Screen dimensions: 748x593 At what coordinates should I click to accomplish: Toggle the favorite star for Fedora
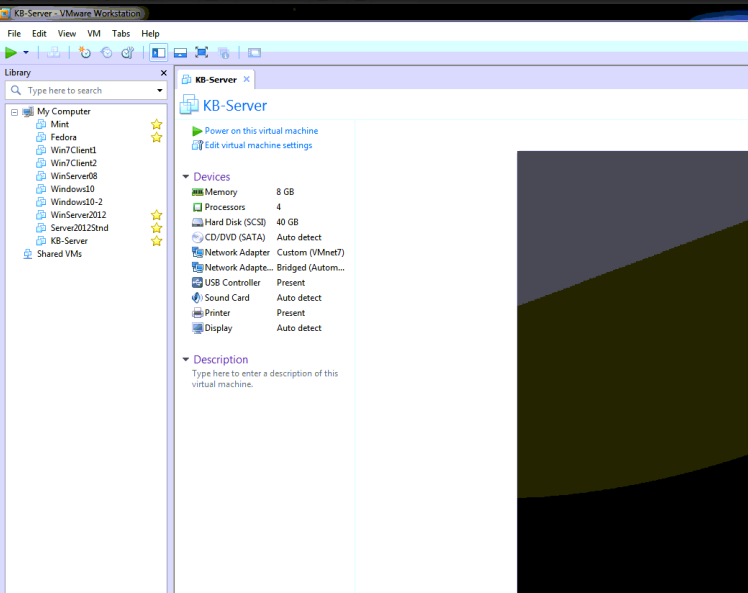click(156, 137)
